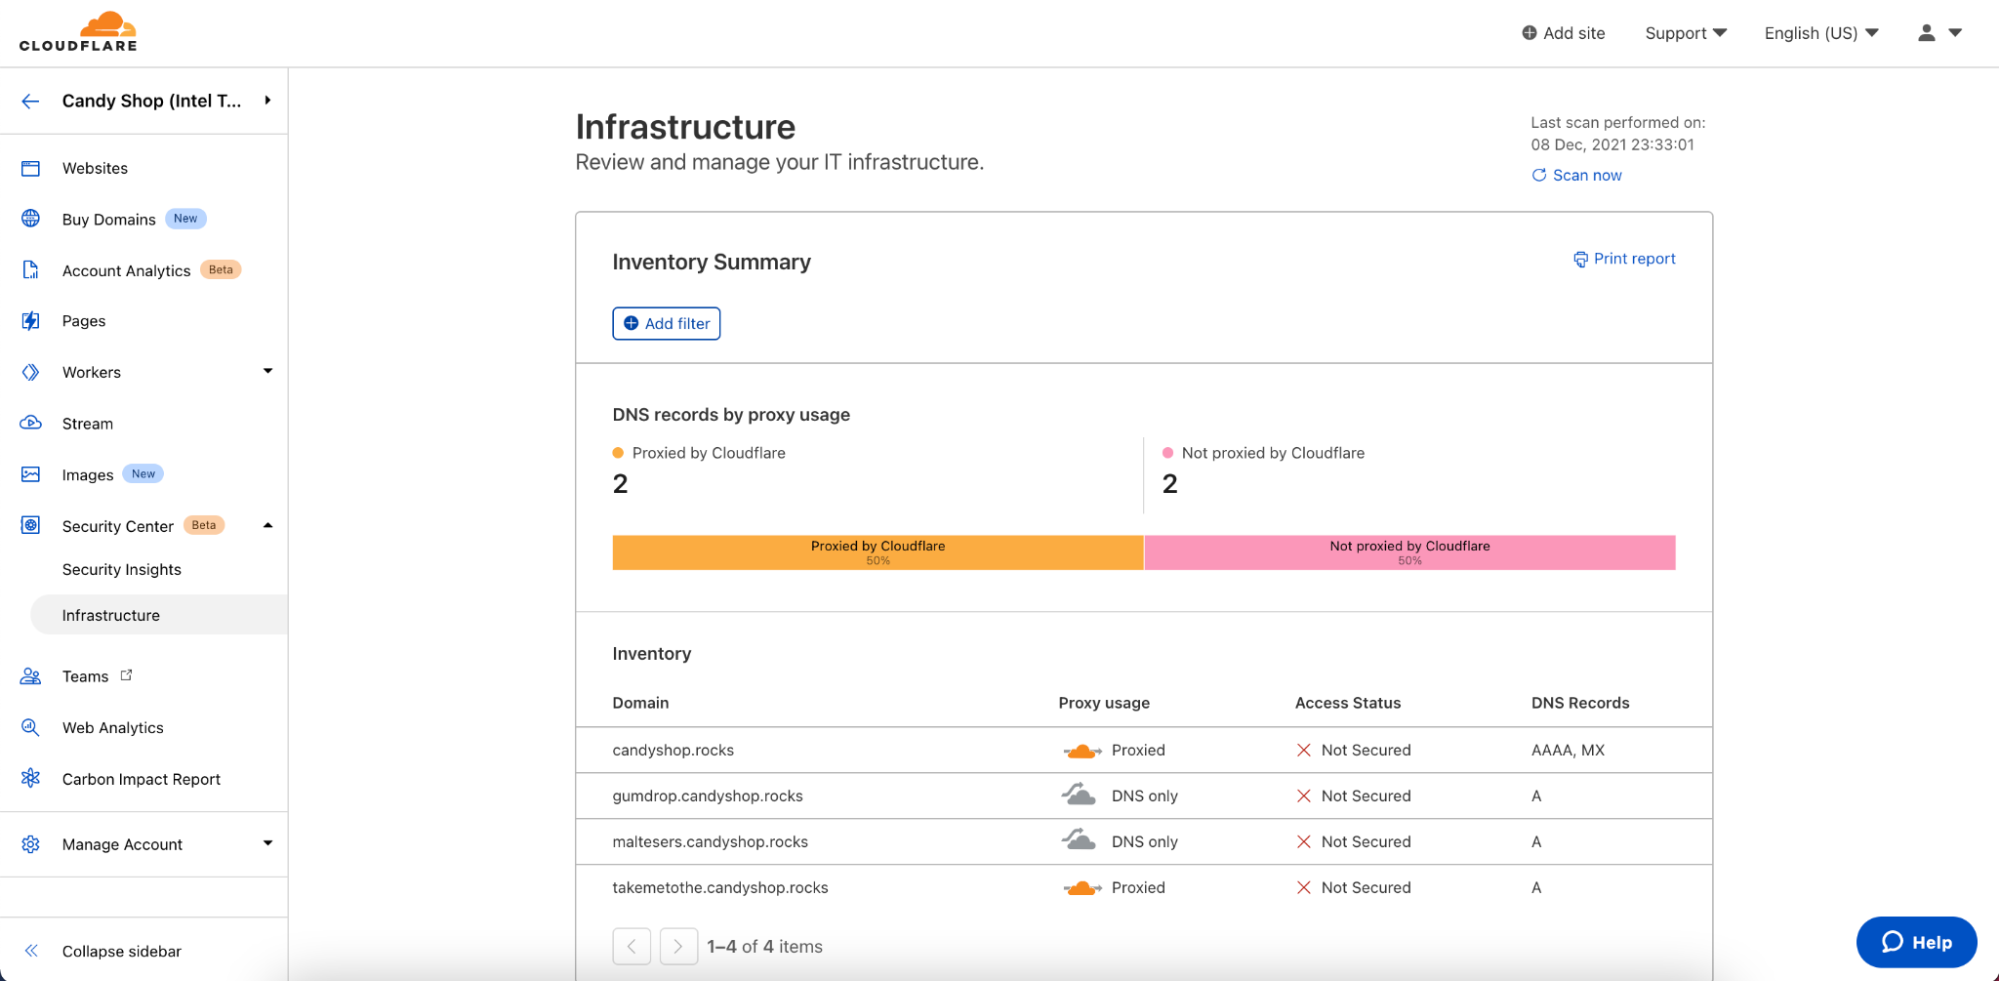Select Security Insights submenu item
The height and width of the screenshot is (981, 1999).
point(122,569)
